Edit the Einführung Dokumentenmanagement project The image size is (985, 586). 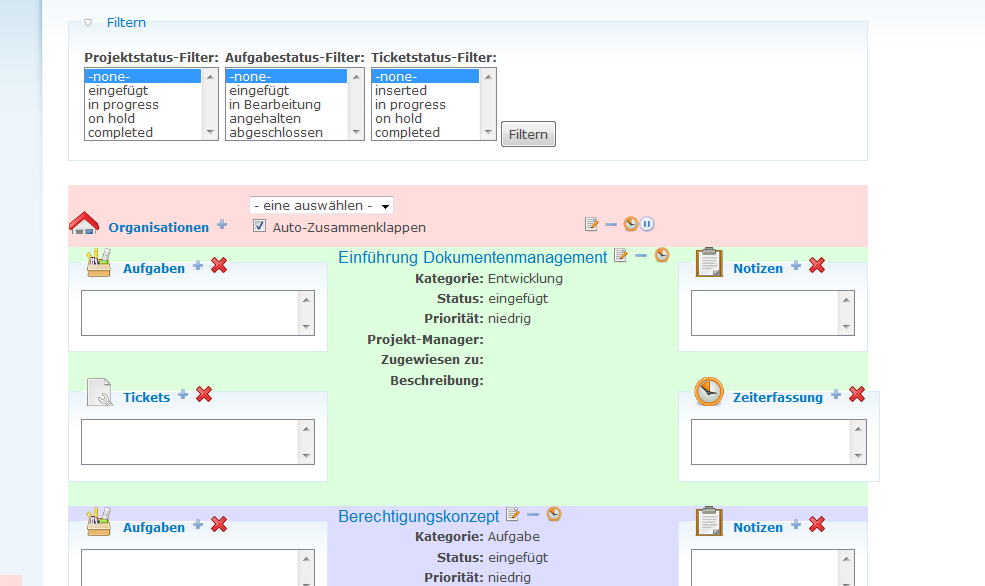pos(621,254)
